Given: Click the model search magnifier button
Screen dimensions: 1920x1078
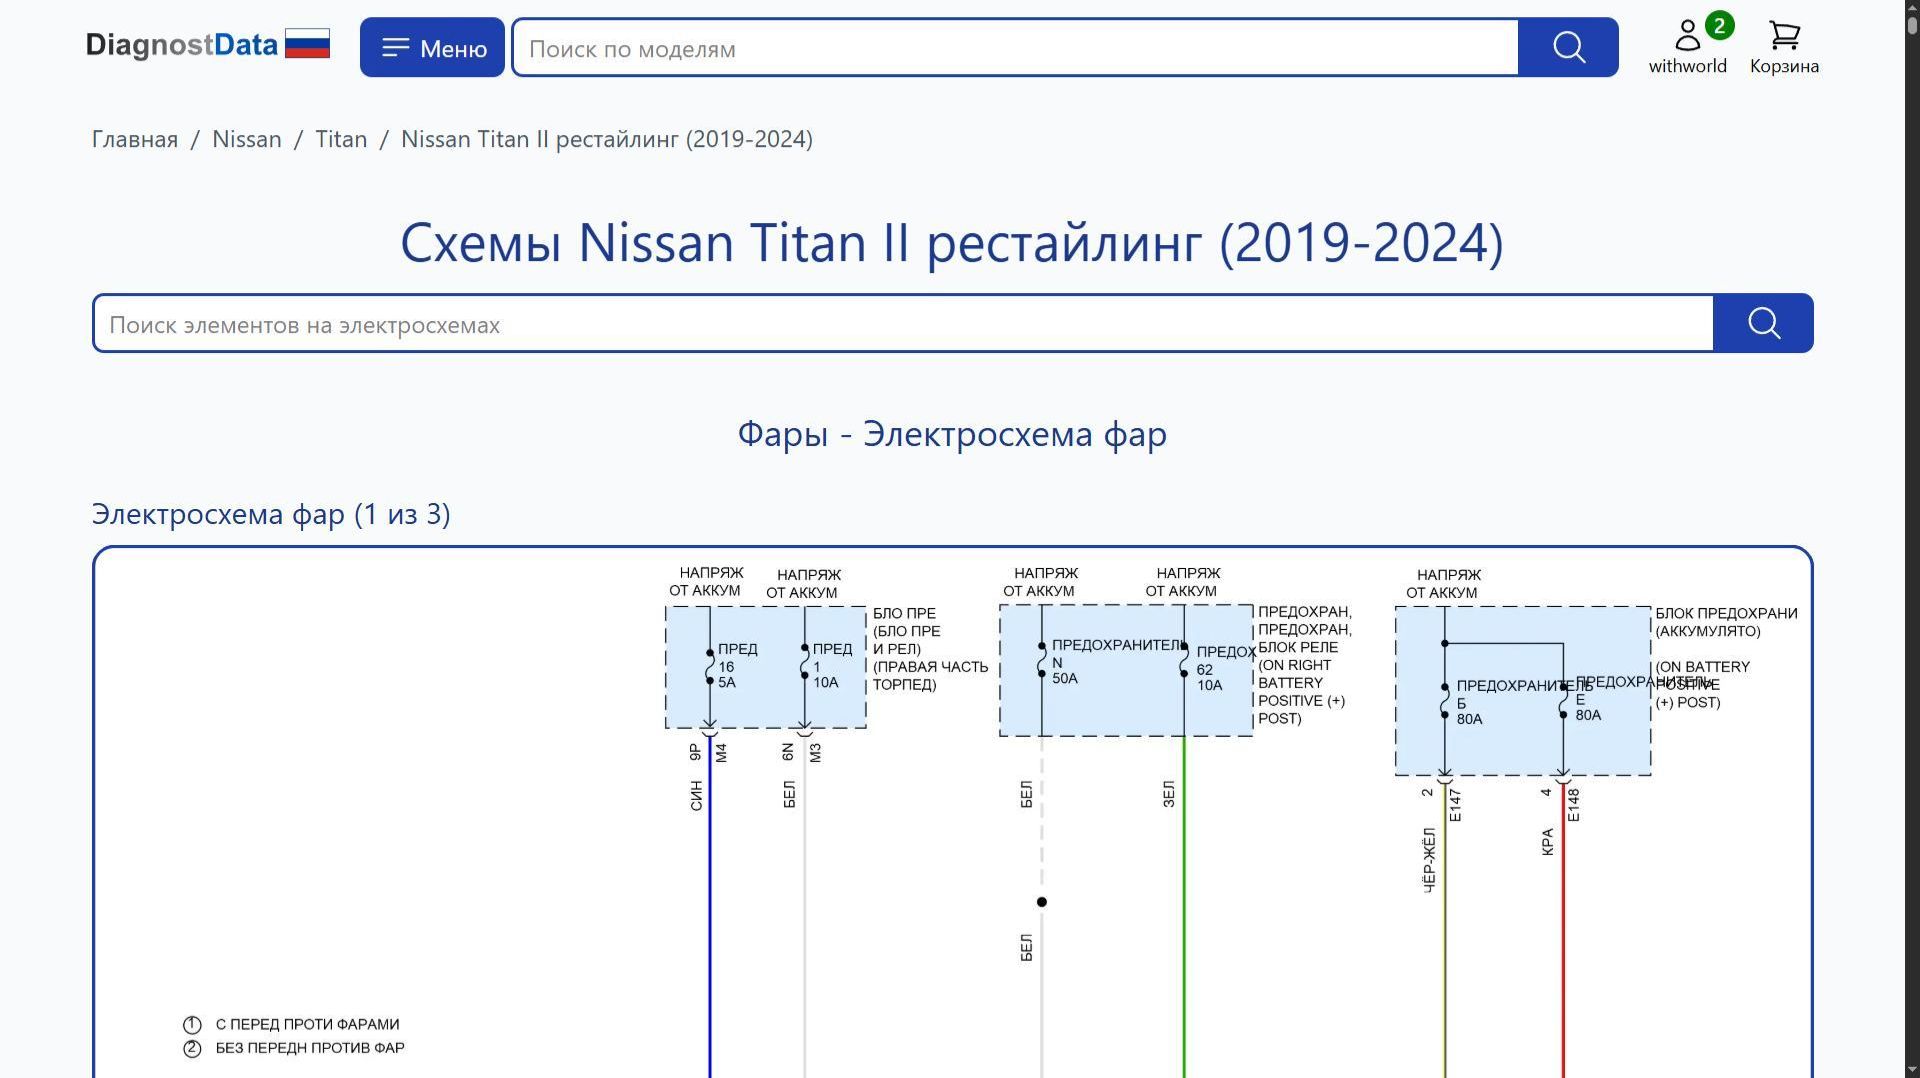Looking at the screenshot, I should point(1568,47).
